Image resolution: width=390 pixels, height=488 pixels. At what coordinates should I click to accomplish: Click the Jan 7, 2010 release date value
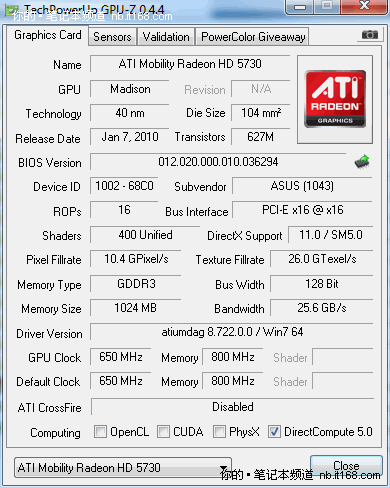click(x=130, y=137)
